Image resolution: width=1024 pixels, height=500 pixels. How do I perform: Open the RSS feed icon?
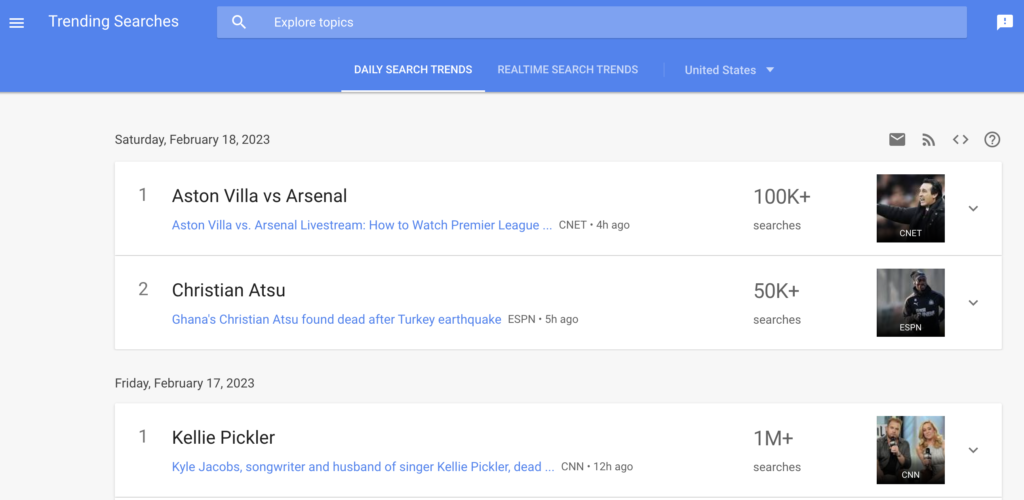pos(928,139)
